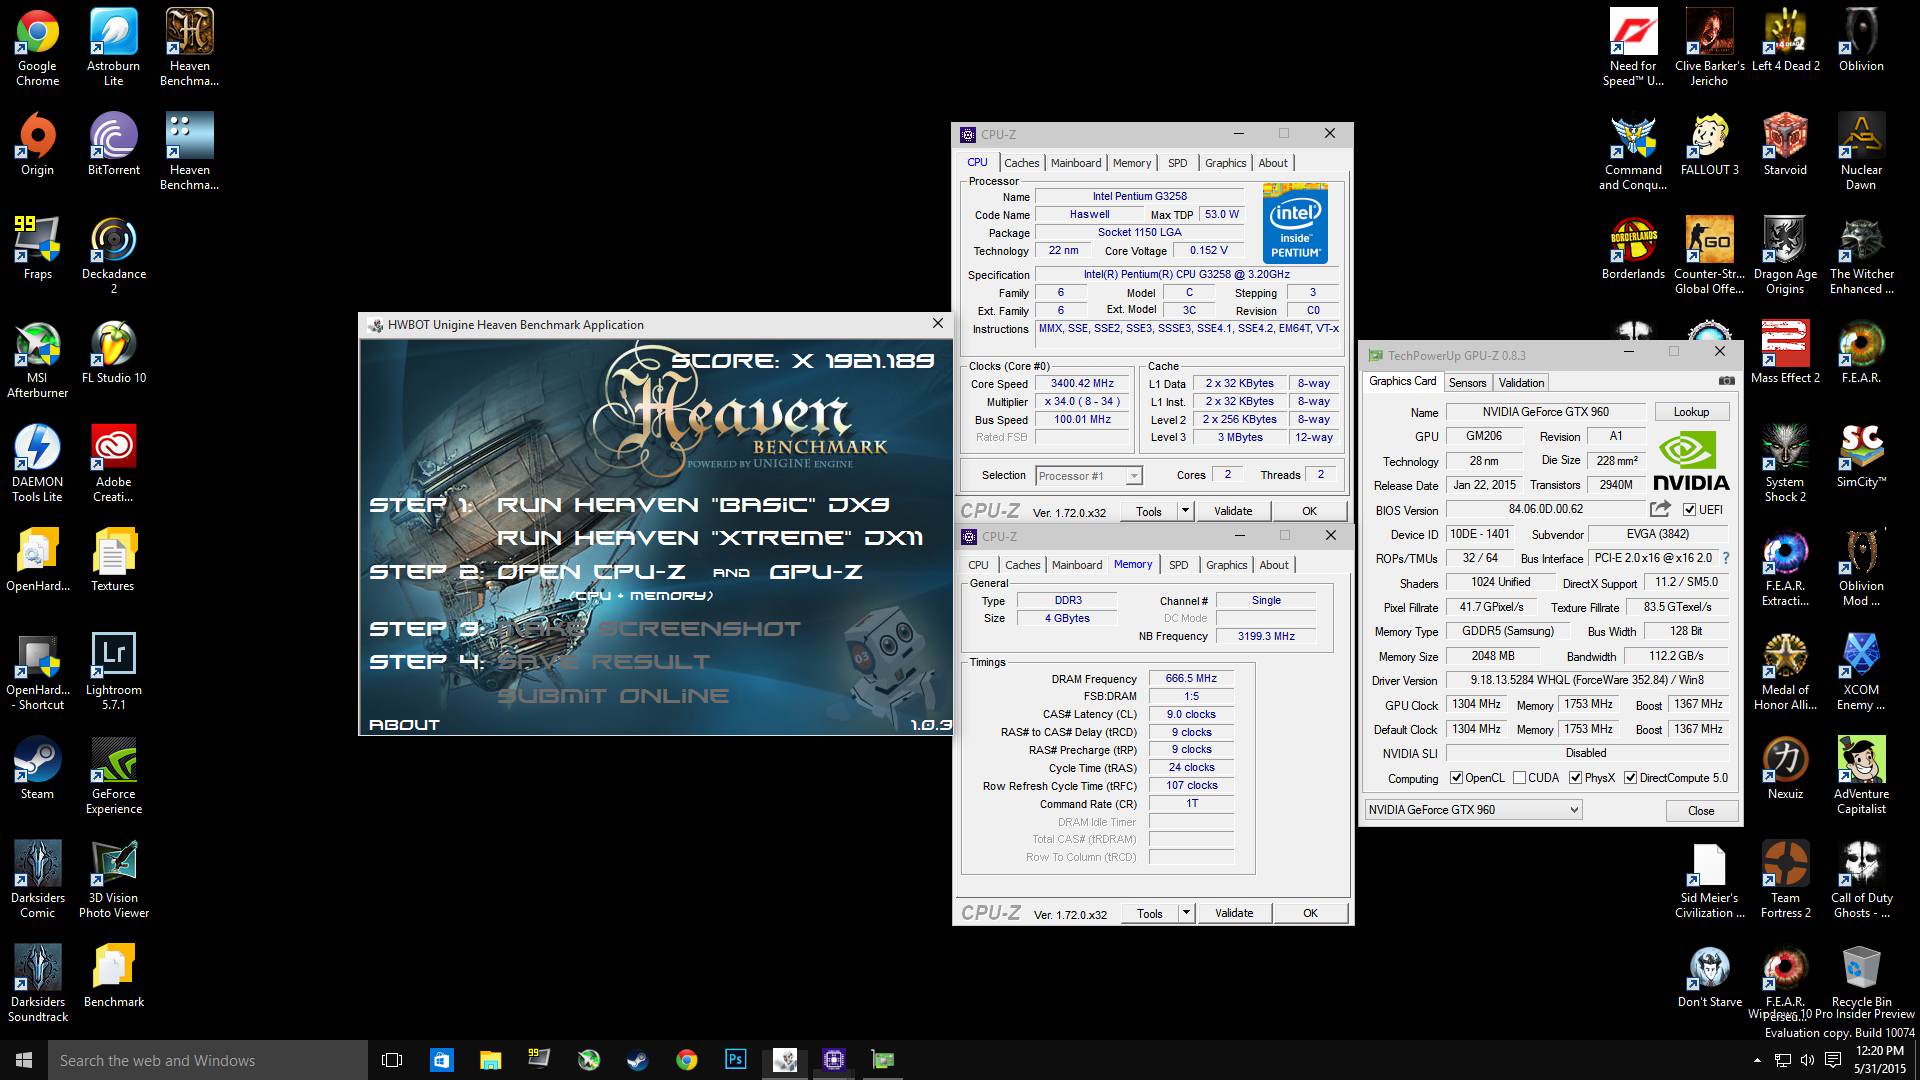Open the volume icon in system tray
This screenshot has height=1080, width=1920.
point(1808,1060)
